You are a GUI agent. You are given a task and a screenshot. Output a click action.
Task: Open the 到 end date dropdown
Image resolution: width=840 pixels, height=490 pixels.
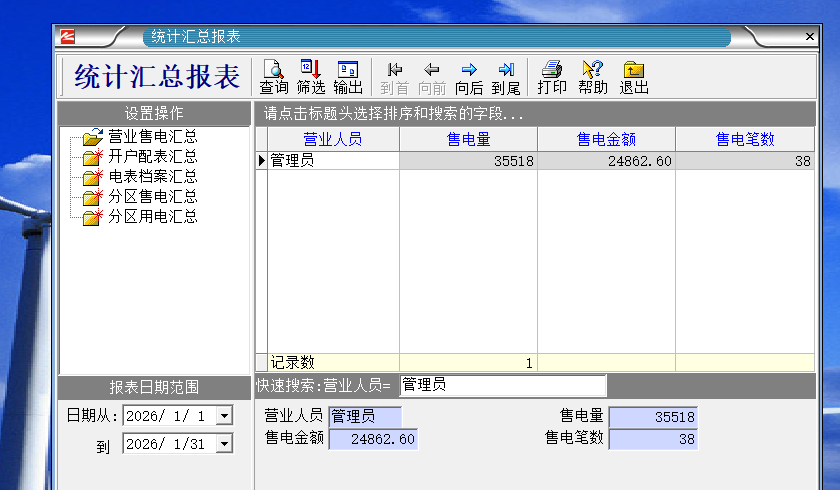pyautogui.click(x=223, y=444)
